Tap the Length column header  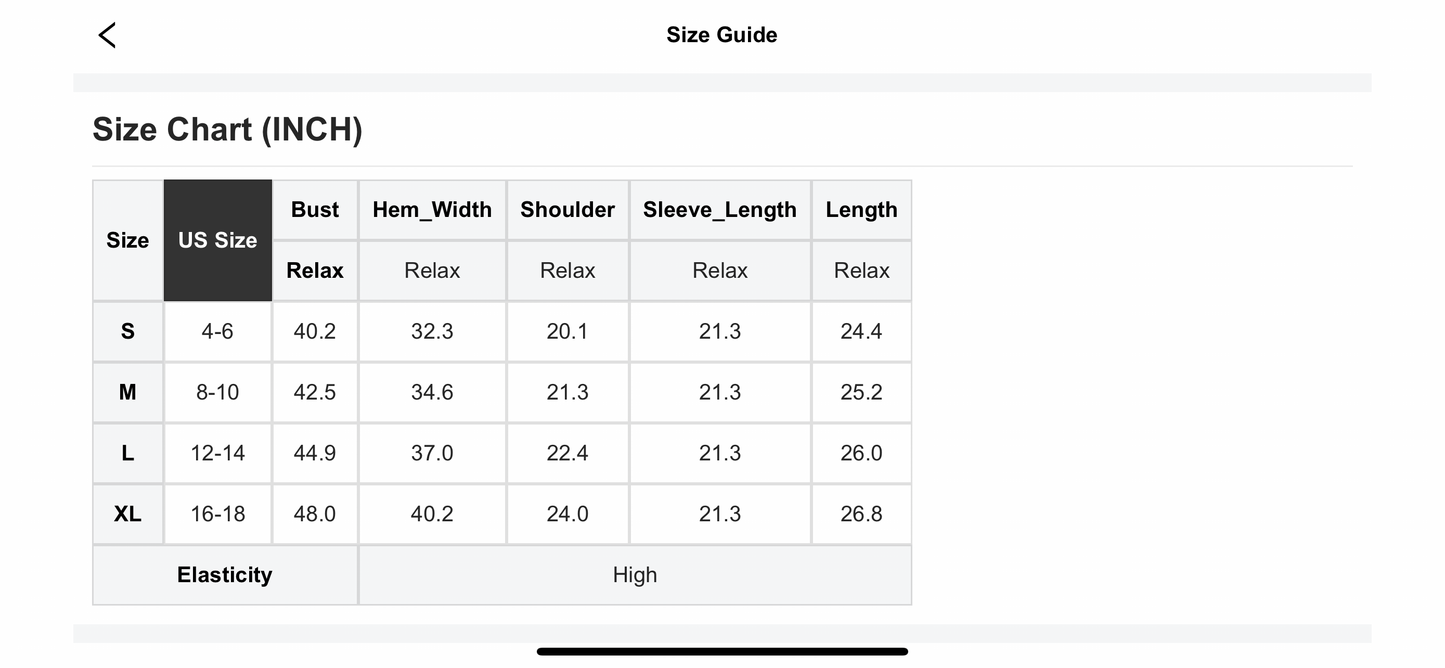pos(861,210)
